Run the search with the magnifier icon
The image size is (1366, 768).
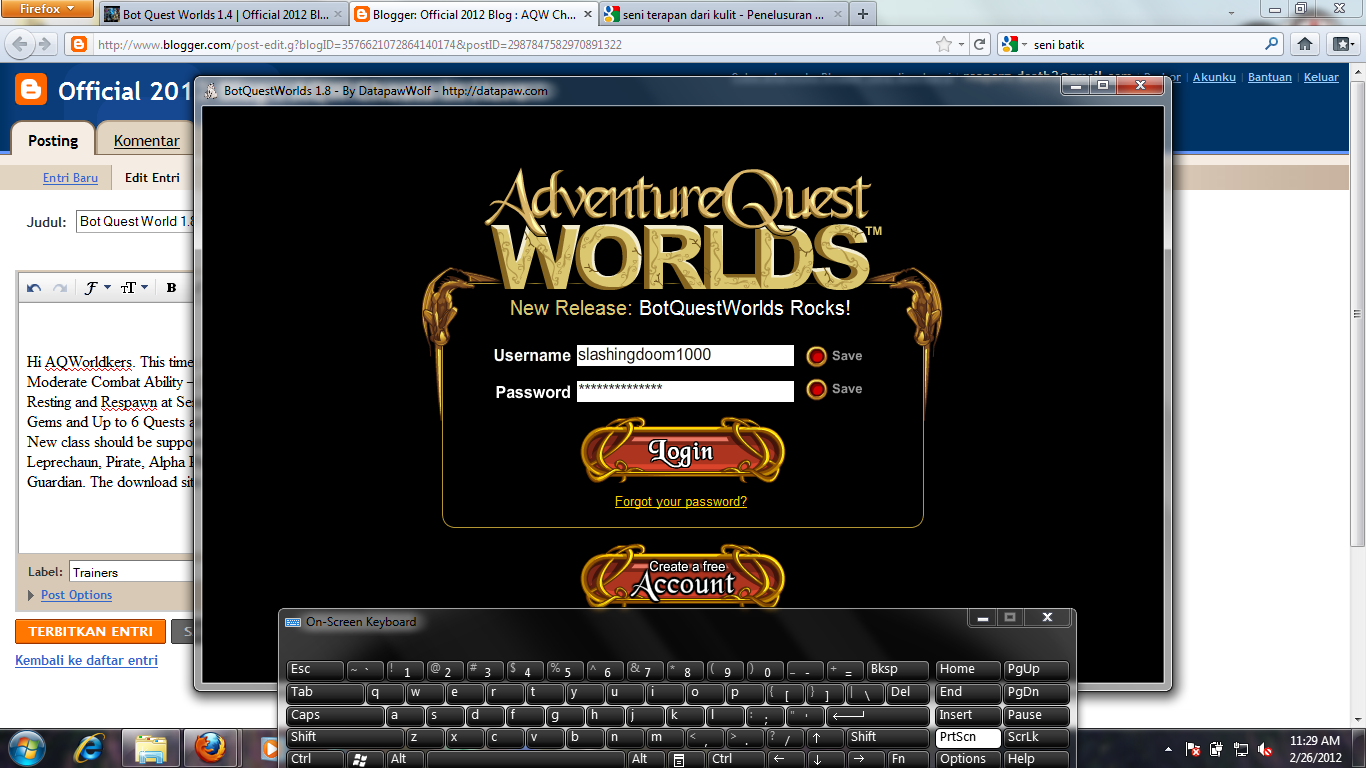tap(1272, 44)
